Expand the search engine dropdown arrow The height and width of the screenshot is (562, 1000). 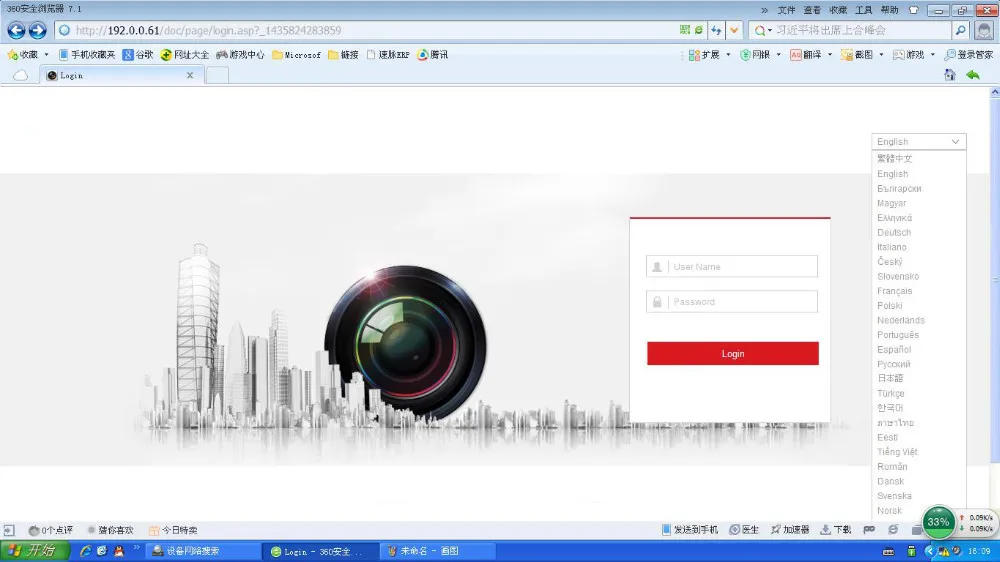click(770, 31)
